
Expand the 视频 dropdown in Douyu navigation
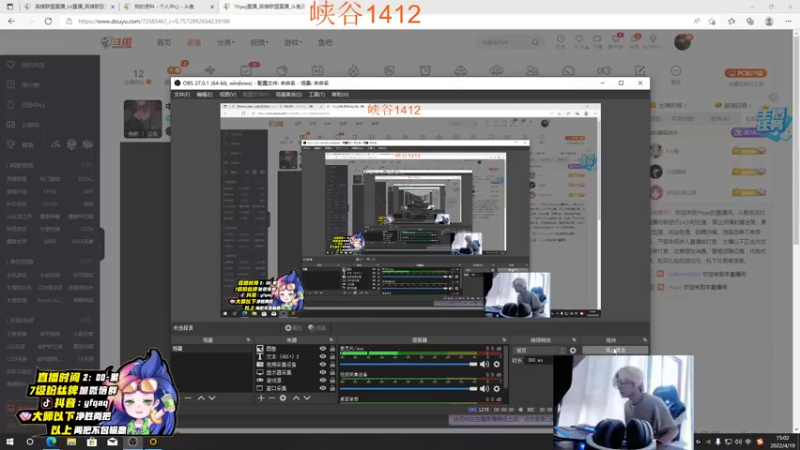coord(259,43)
